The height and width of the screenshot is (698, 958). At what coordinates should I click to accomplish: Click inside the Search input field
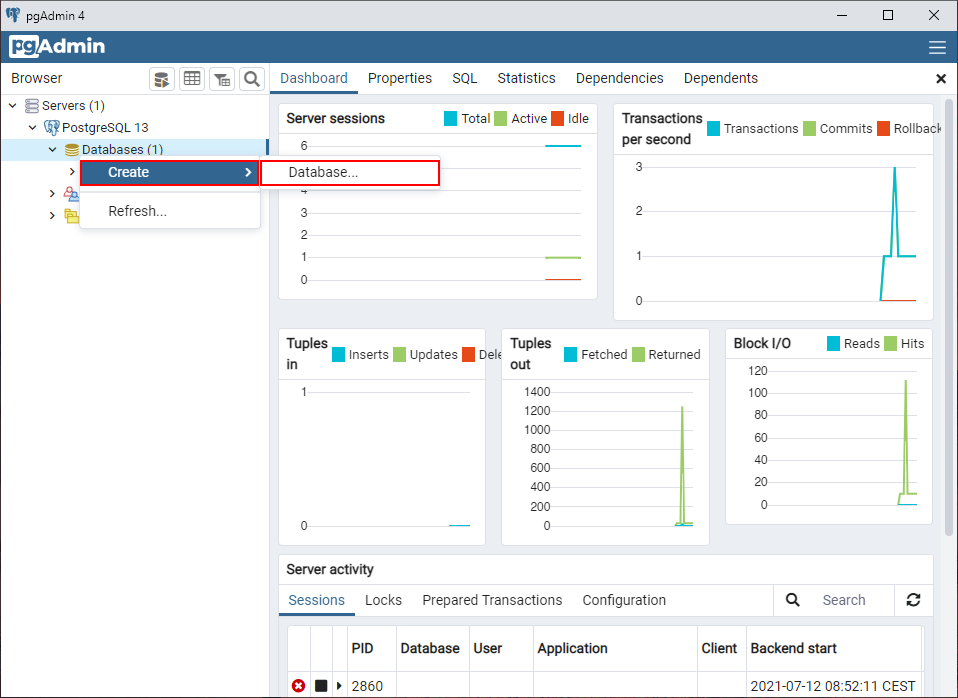tap(845, 600)
